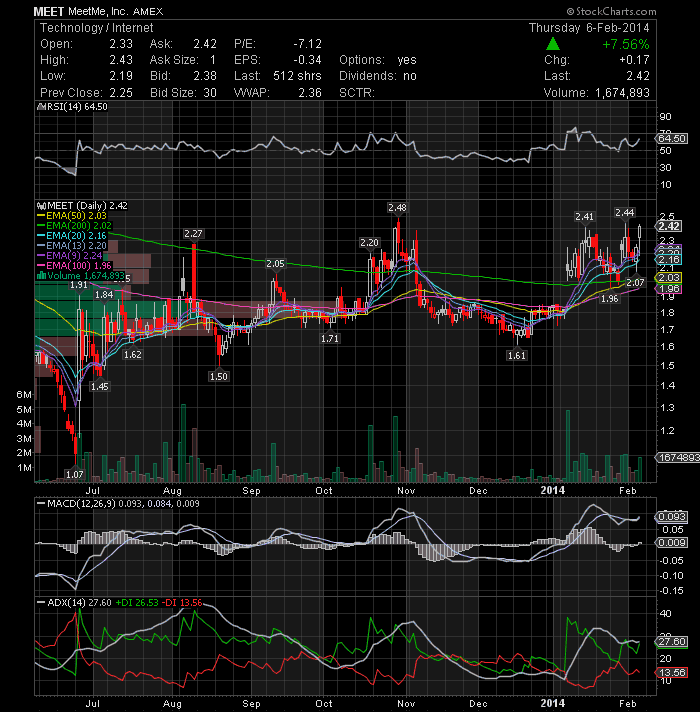700x712 pixels.
Task: Click the 1.50 low price label
Action: 218,376
